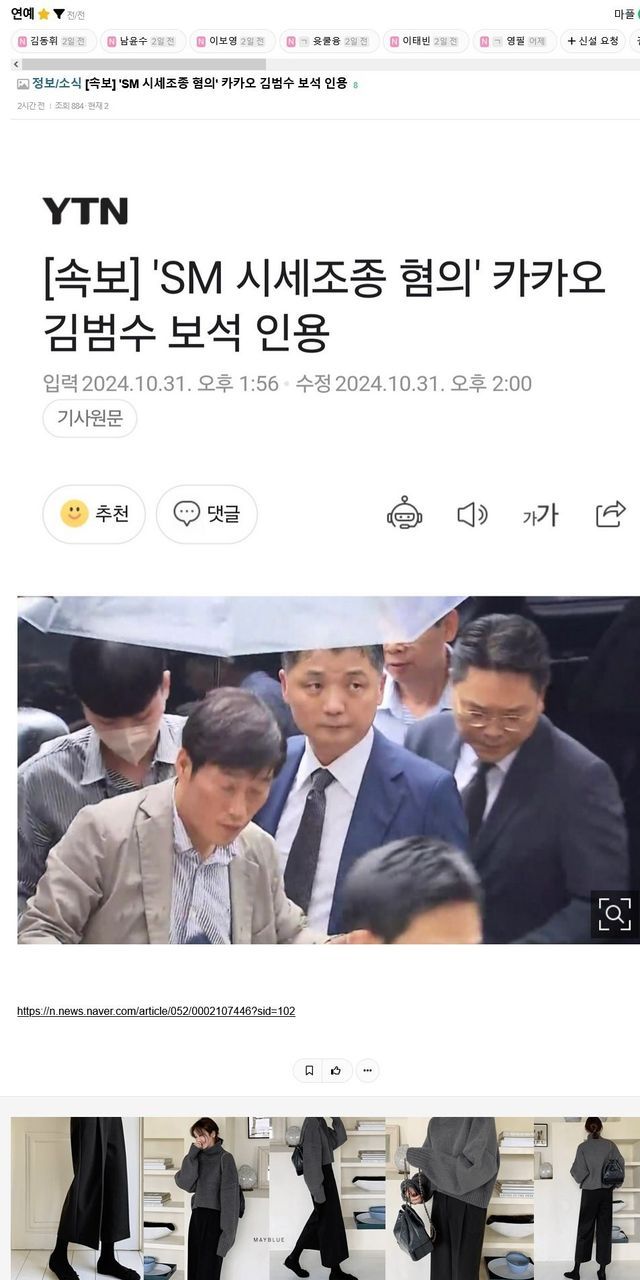Viewport: 640px width, 1280px height.
Task: Open the 가가 font size setting
Action: pos(540,515)
